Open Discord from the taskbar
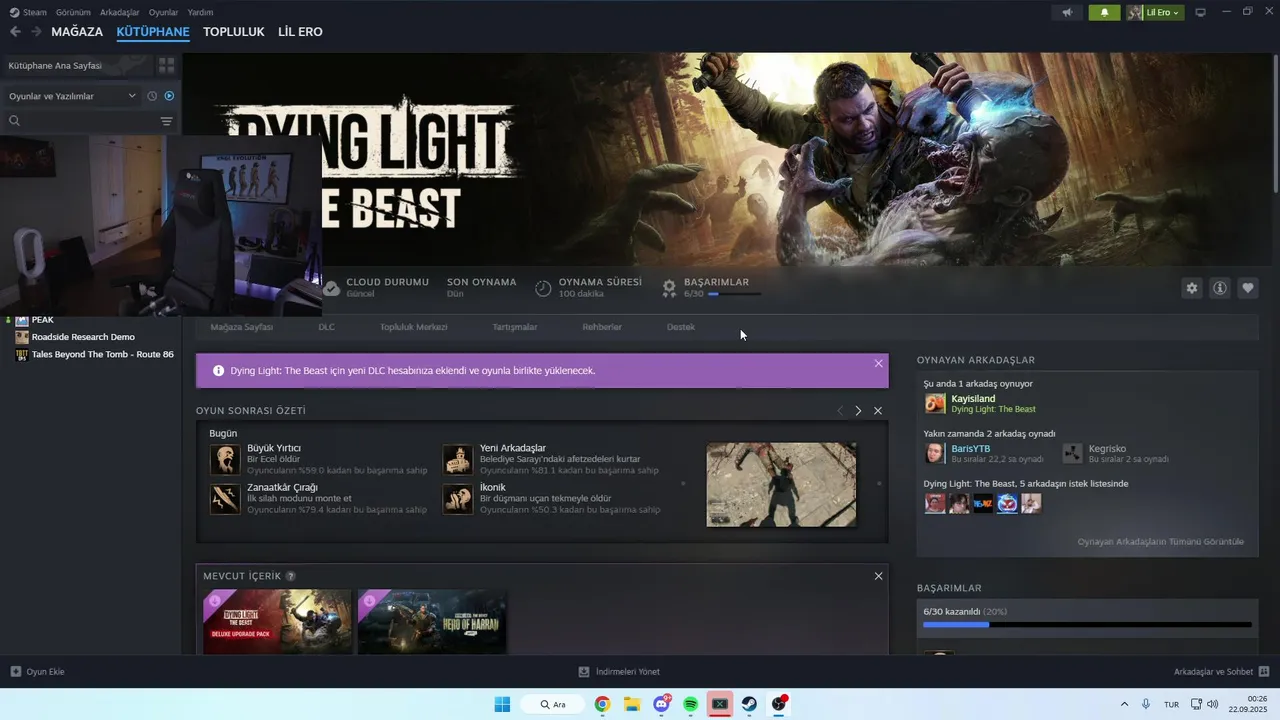This screenshot has height=720, width=1280. click(x=661, y=704)
